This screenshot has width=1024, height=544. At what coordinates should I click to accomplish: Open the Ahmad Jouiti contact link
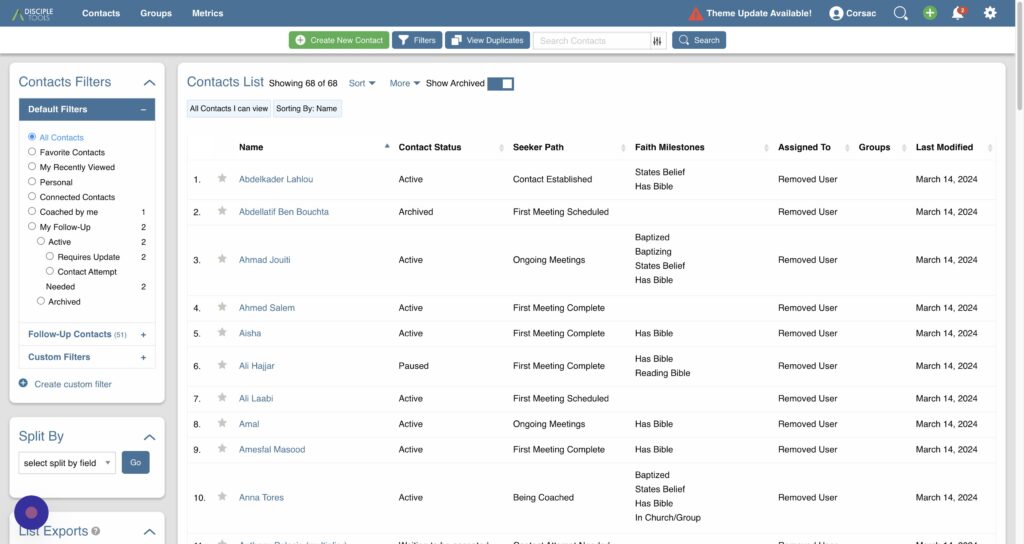pos(264,260)
